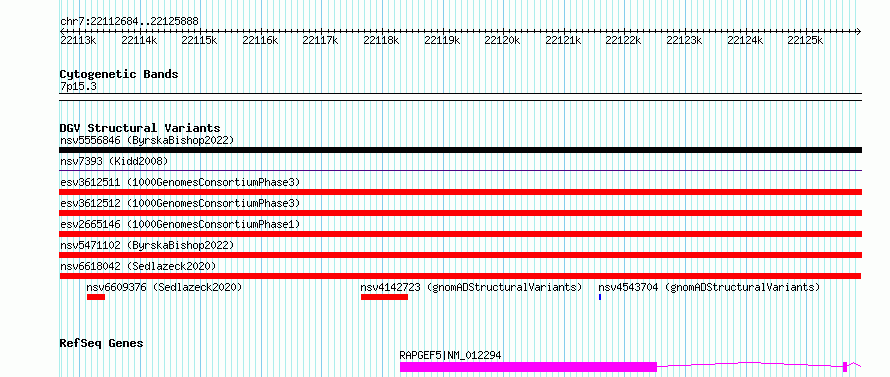890x377 pixels.
Task: Click the 22114k ruler tick label
Action: pos(139,40)
